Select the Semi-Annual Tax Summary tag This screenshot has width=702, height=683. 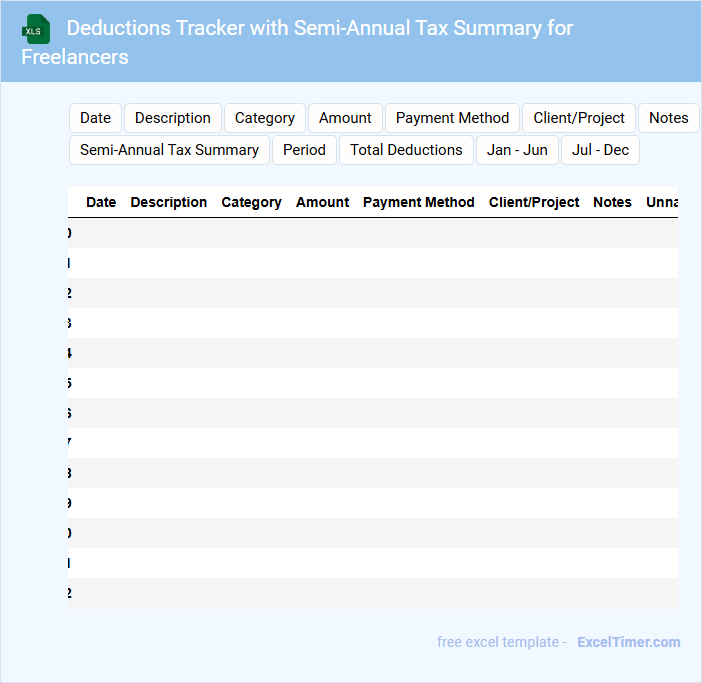pos(169,150)
